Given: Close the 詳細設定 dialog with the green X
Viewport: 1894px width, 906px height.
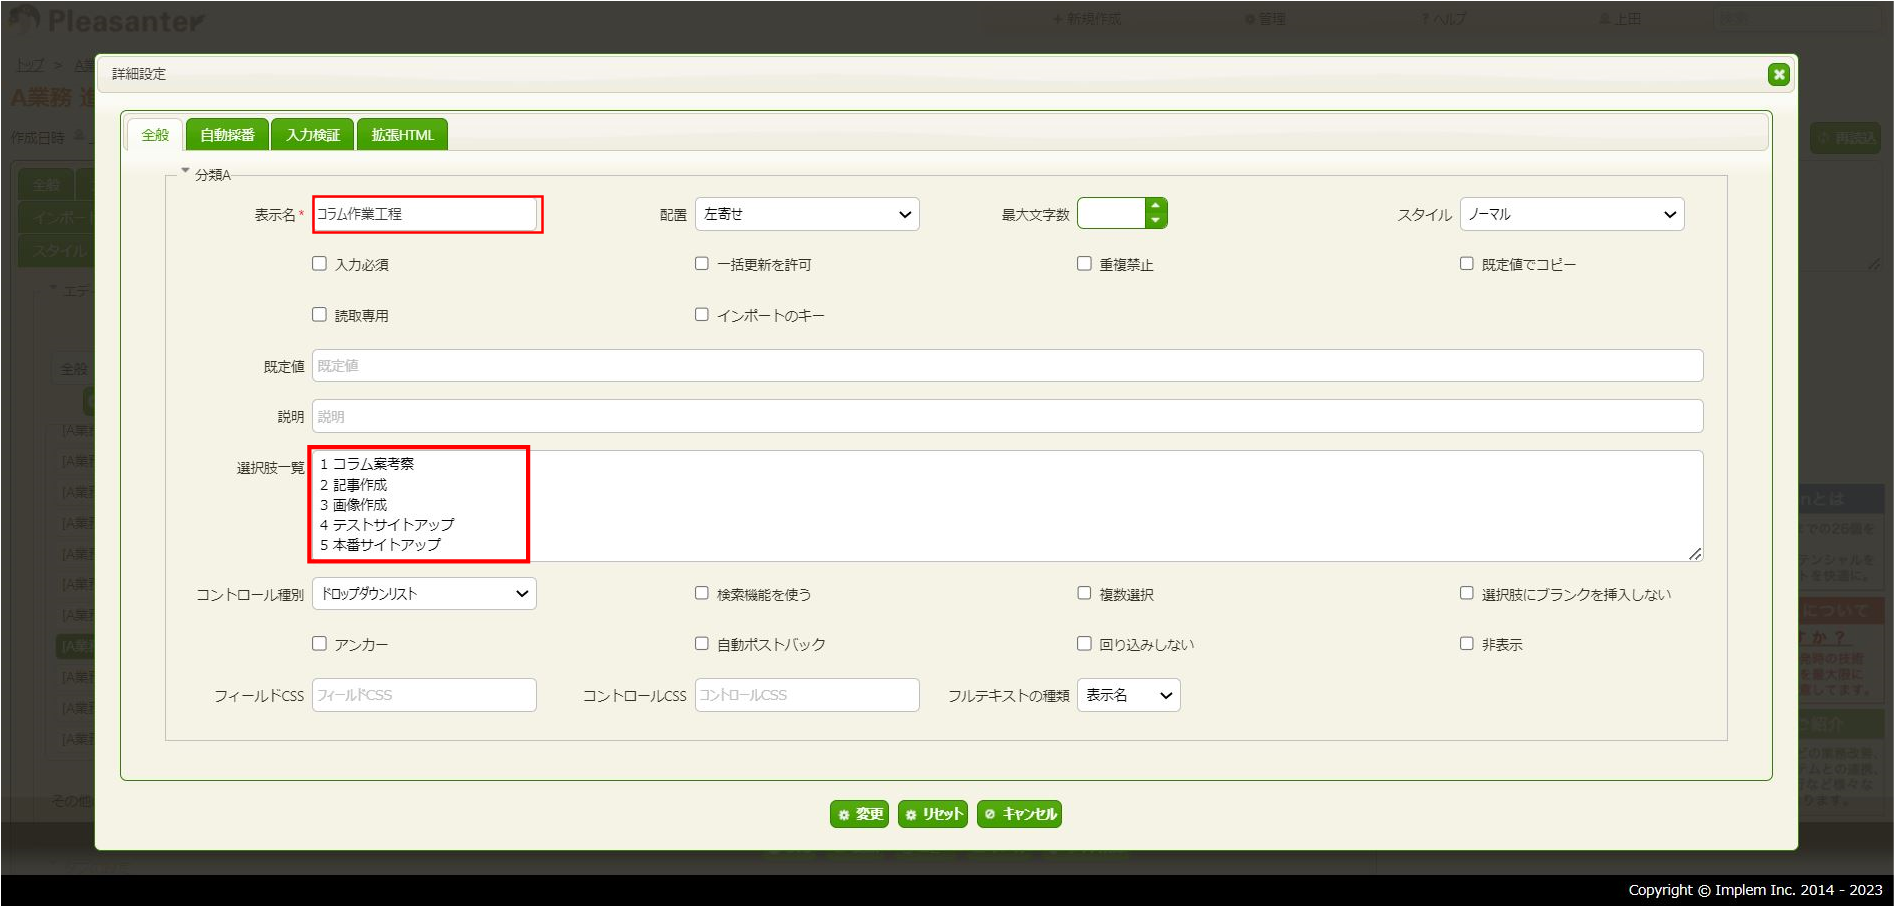Looking at the screenshot, I should pos(1778,74).
